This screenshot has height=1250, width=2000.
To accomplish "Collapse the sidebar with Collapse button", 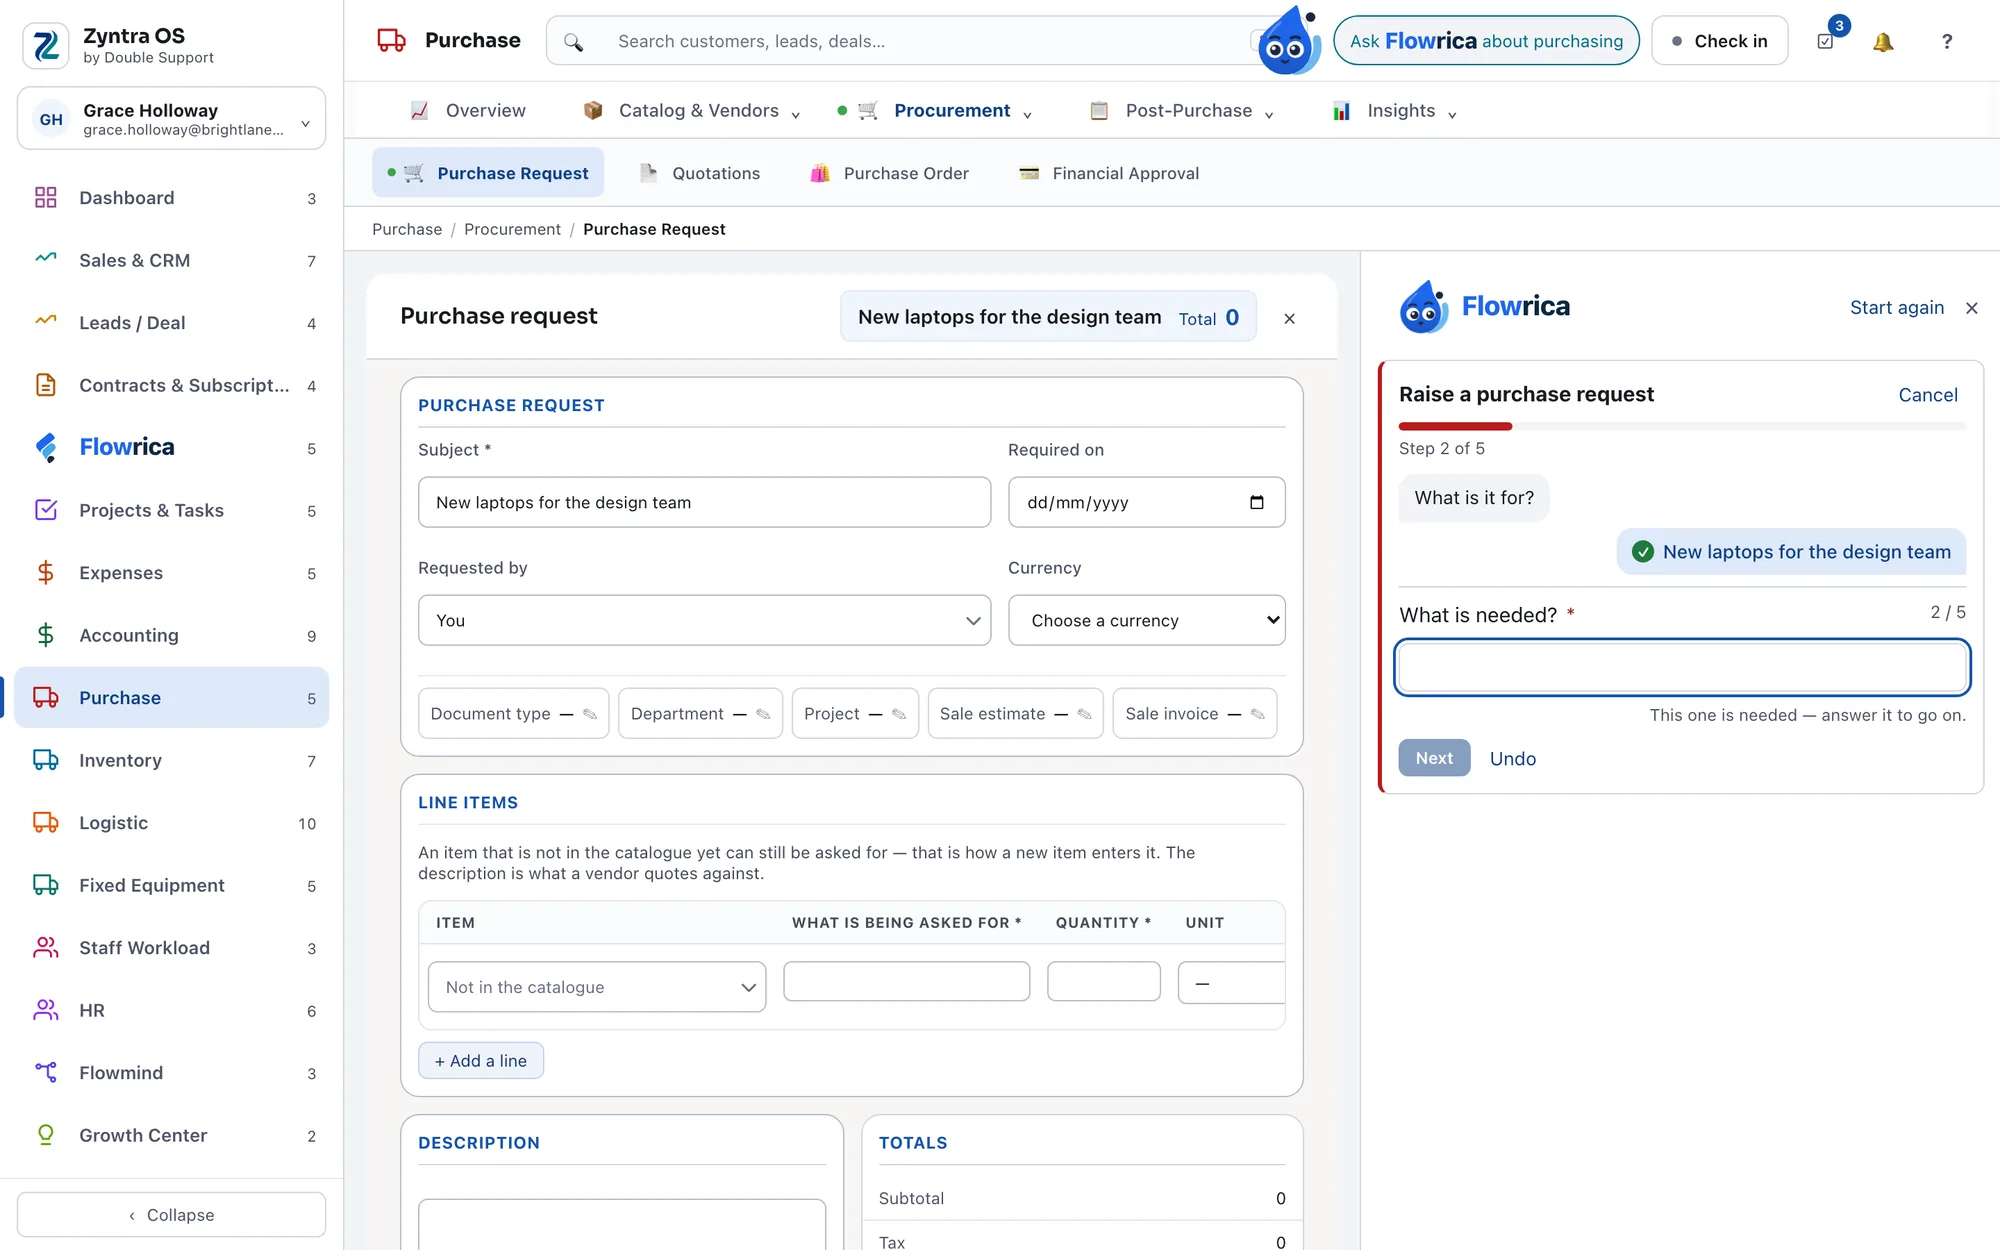I will click(x=172, y=1215).
